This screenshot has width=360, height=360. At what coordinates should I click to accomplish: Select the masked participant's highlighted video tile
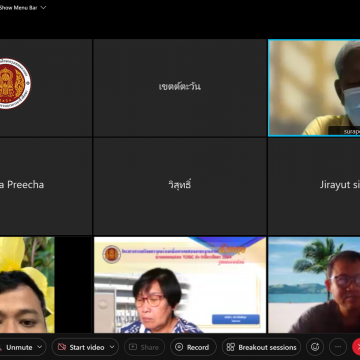coord(314,88)
